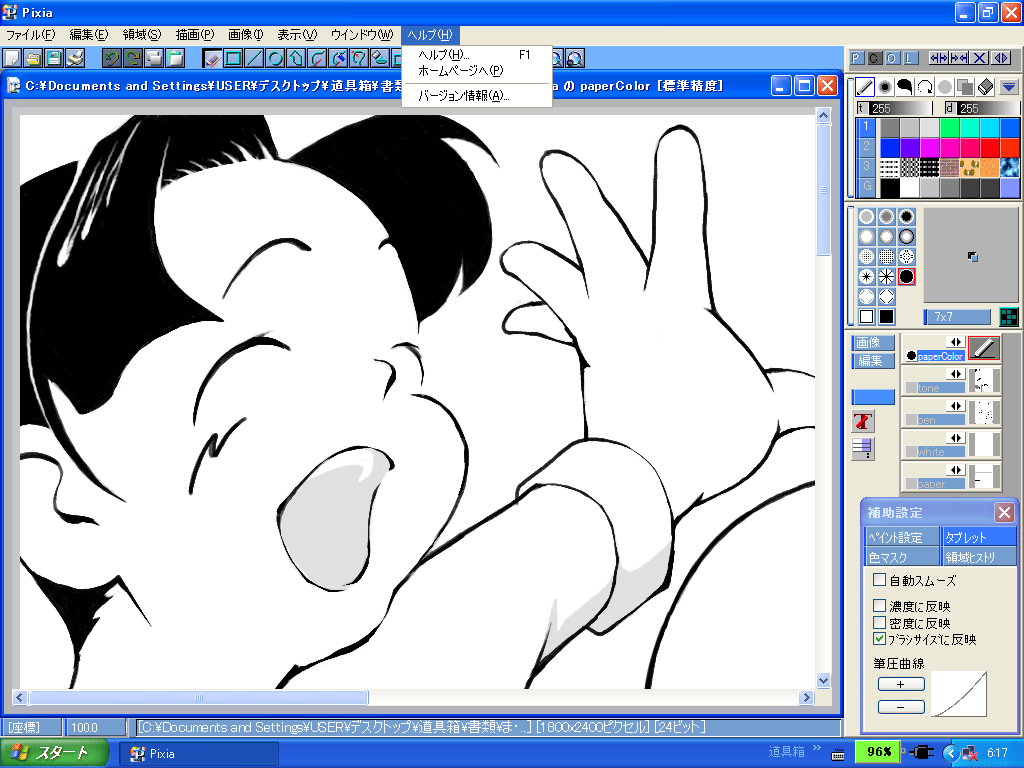This screenshot has width=1024, height=768.
Task: Switch to the 色マスク tab
Action: (x=902, y=556)
